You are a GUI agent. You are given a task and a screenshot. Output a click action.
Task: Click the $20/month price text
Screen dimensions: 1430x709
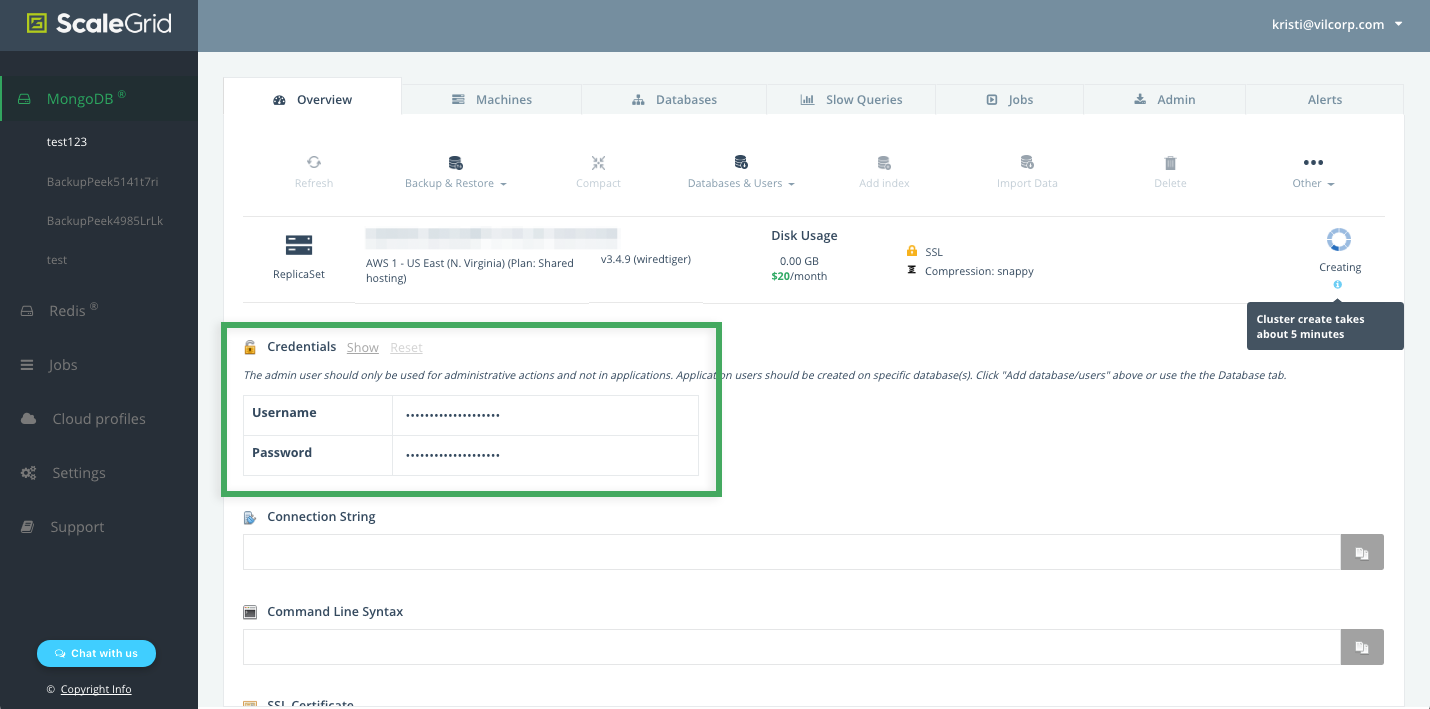(799, 276)
